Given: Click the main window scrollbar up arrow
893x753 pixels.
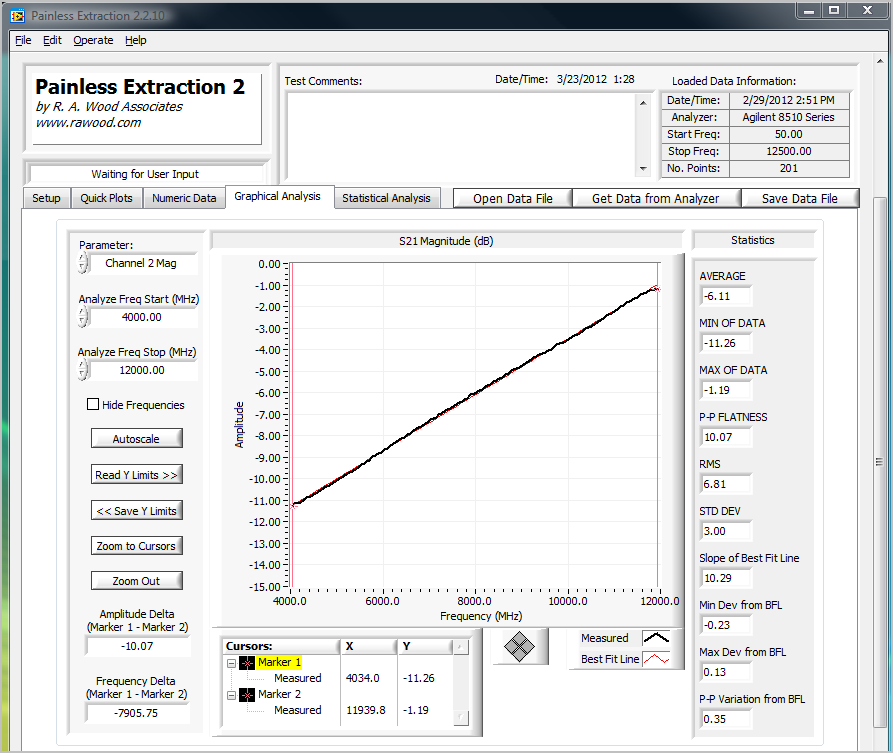Looking at the screenshot, I should (x=880, y=61).
